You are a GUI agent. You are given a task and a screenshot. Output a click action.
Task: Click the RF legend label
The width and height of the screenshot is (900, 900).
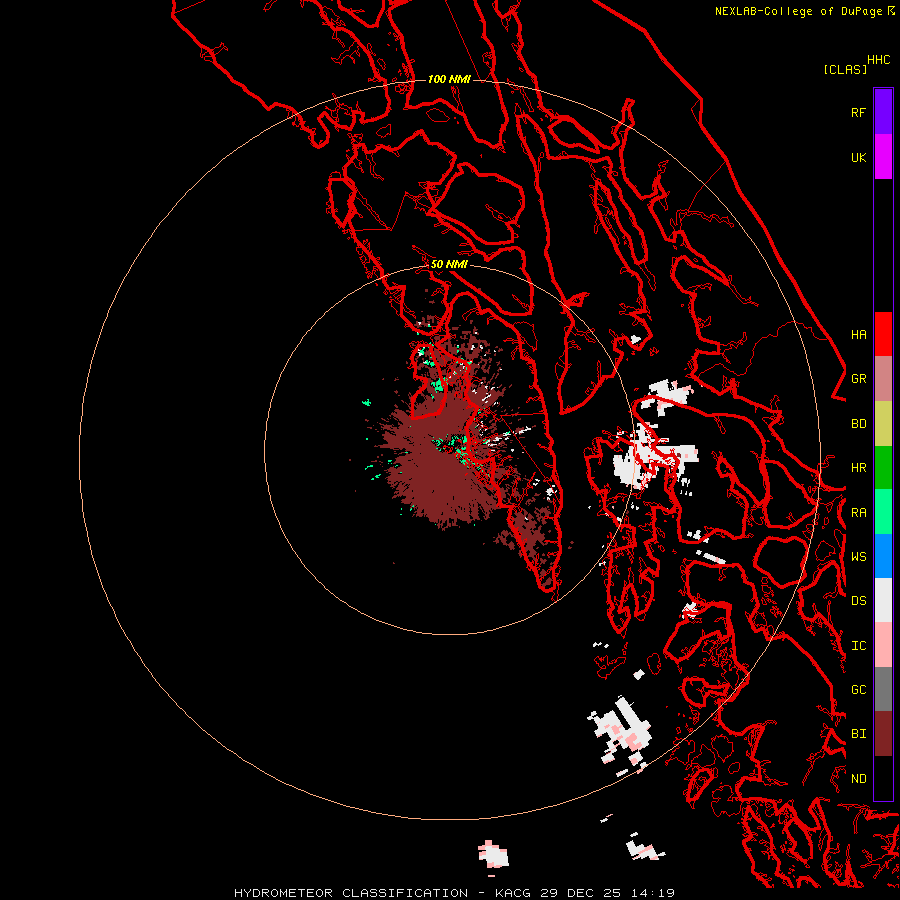click(858, 112)
